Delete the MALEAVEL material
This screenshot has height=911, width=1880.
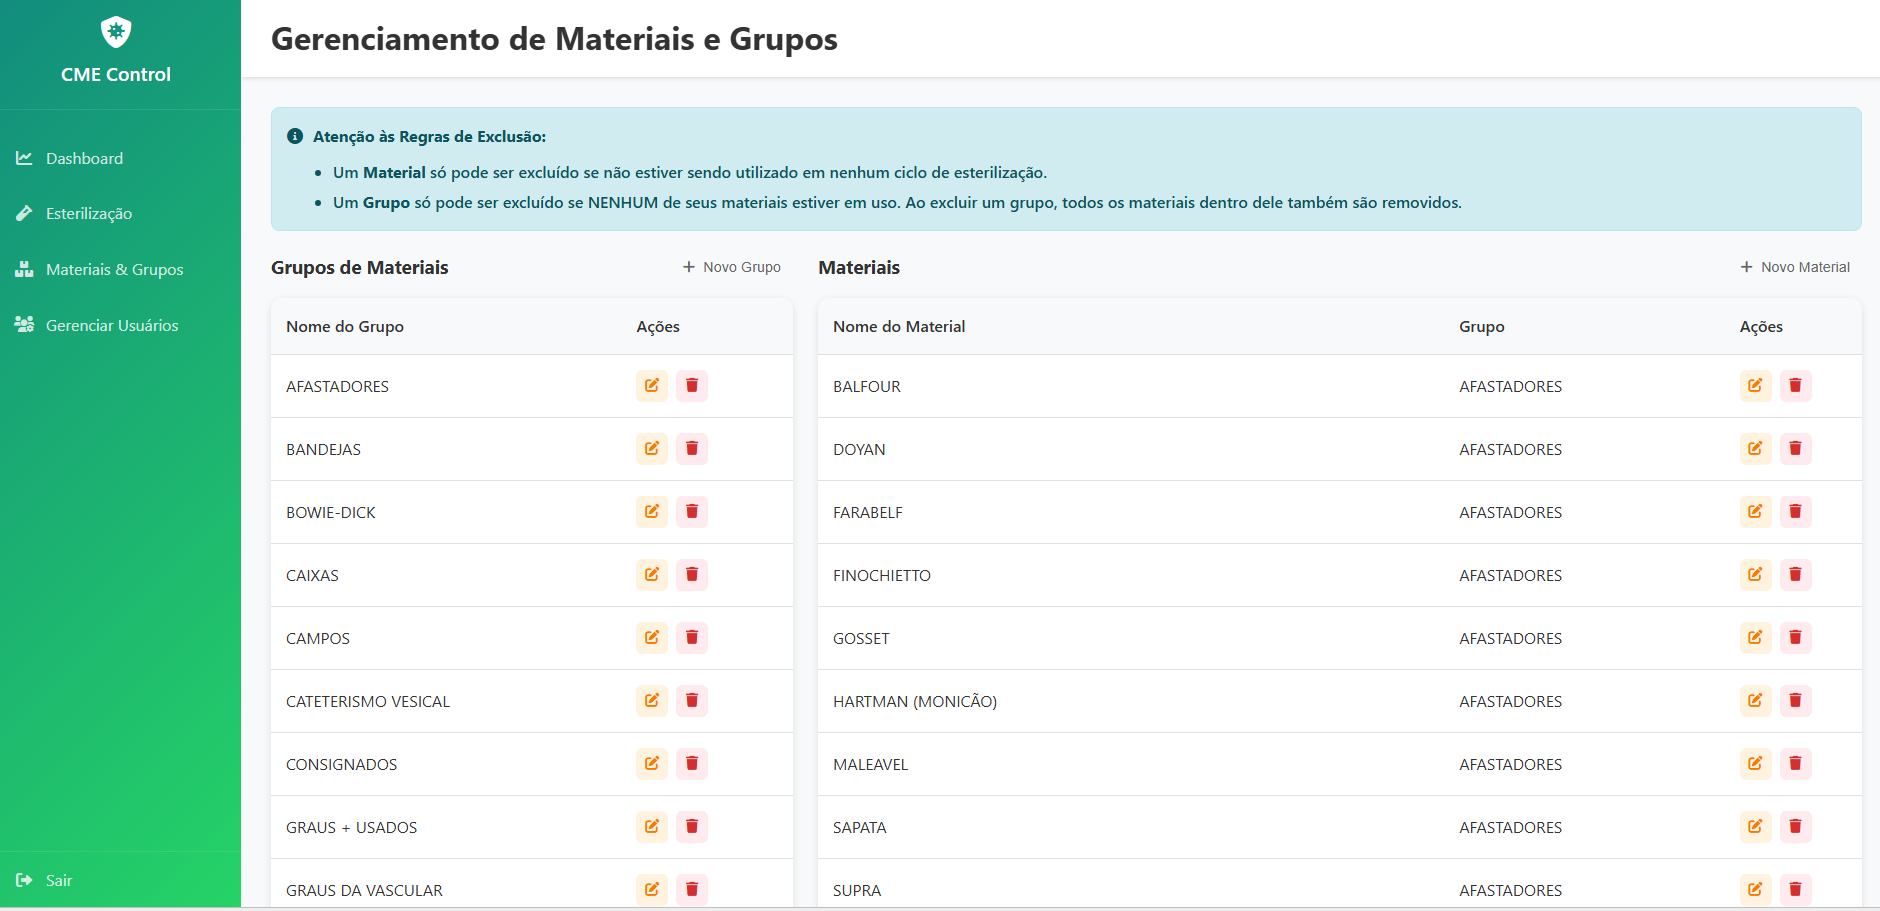click(1795, 764)
